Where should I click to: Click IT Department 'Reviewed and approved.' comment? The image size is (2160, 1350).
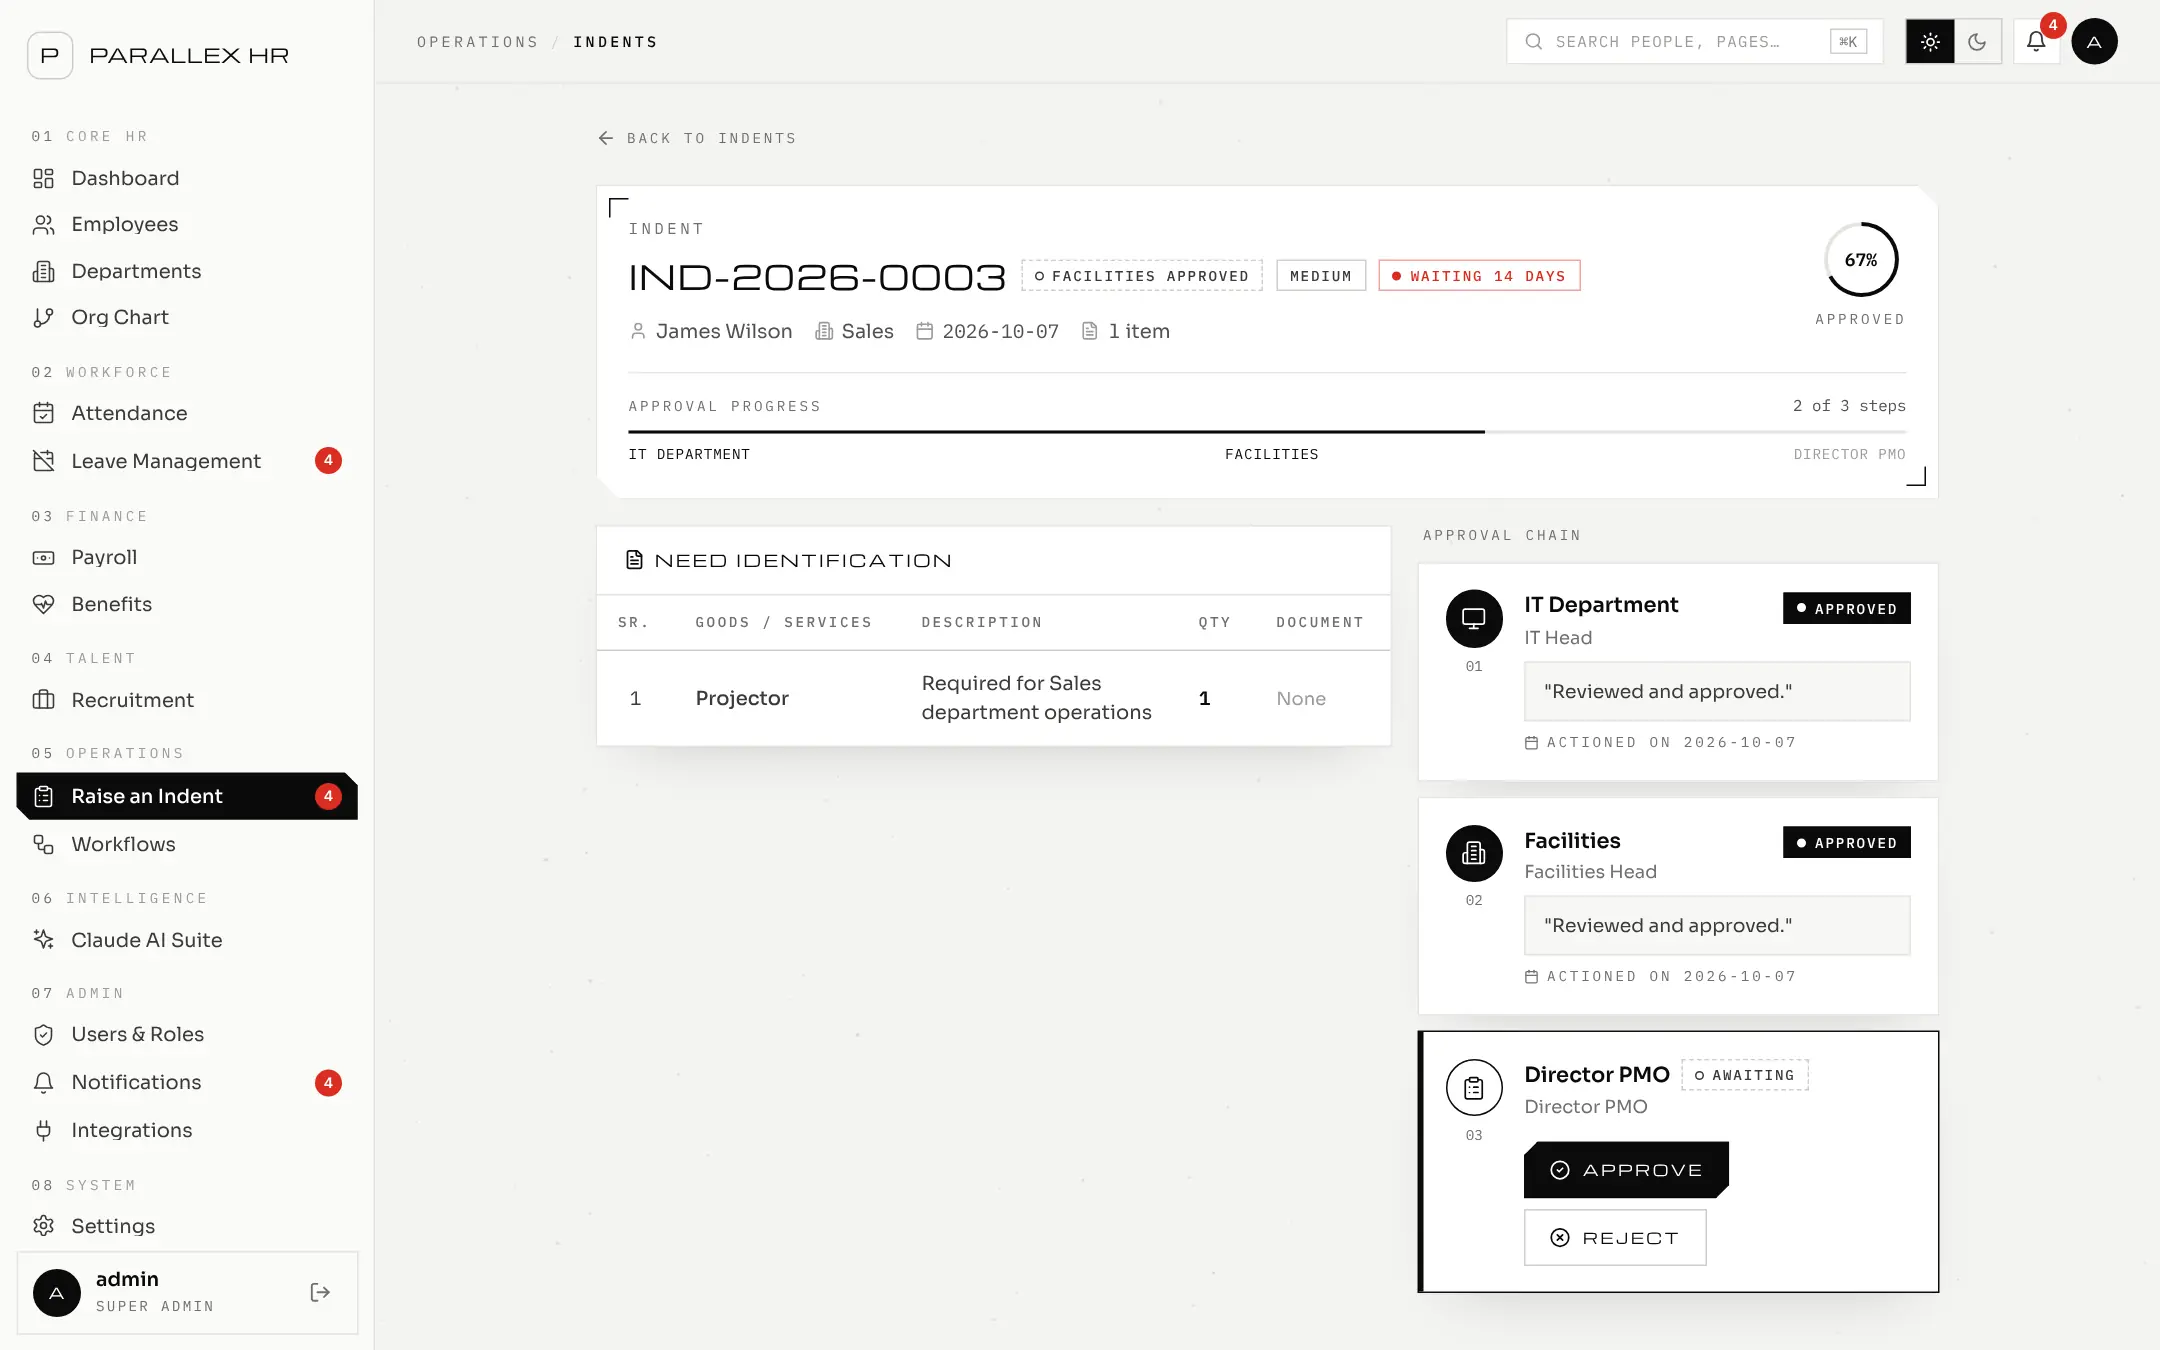1717,691
